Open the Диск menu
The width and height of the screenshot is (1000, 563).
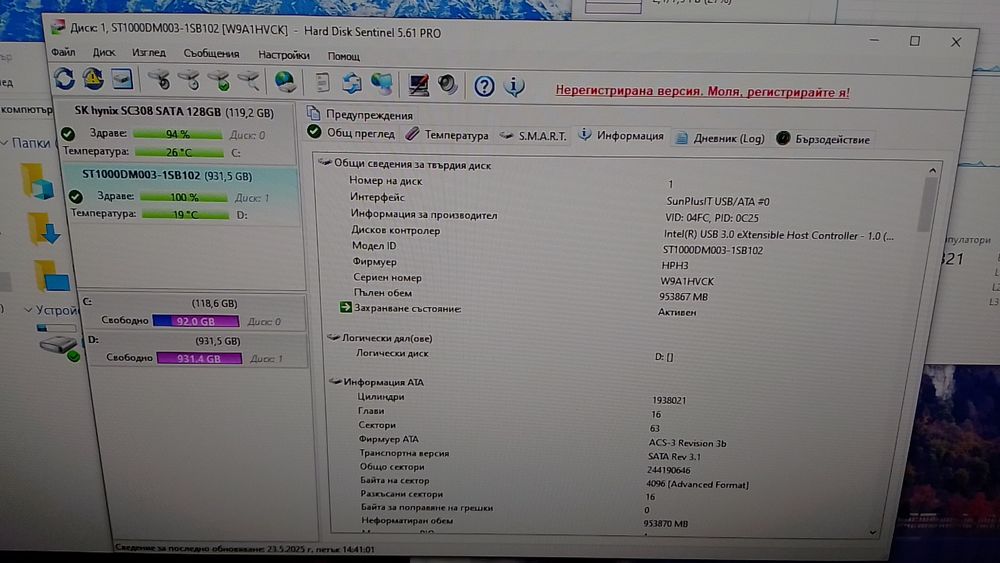(104, 52)
